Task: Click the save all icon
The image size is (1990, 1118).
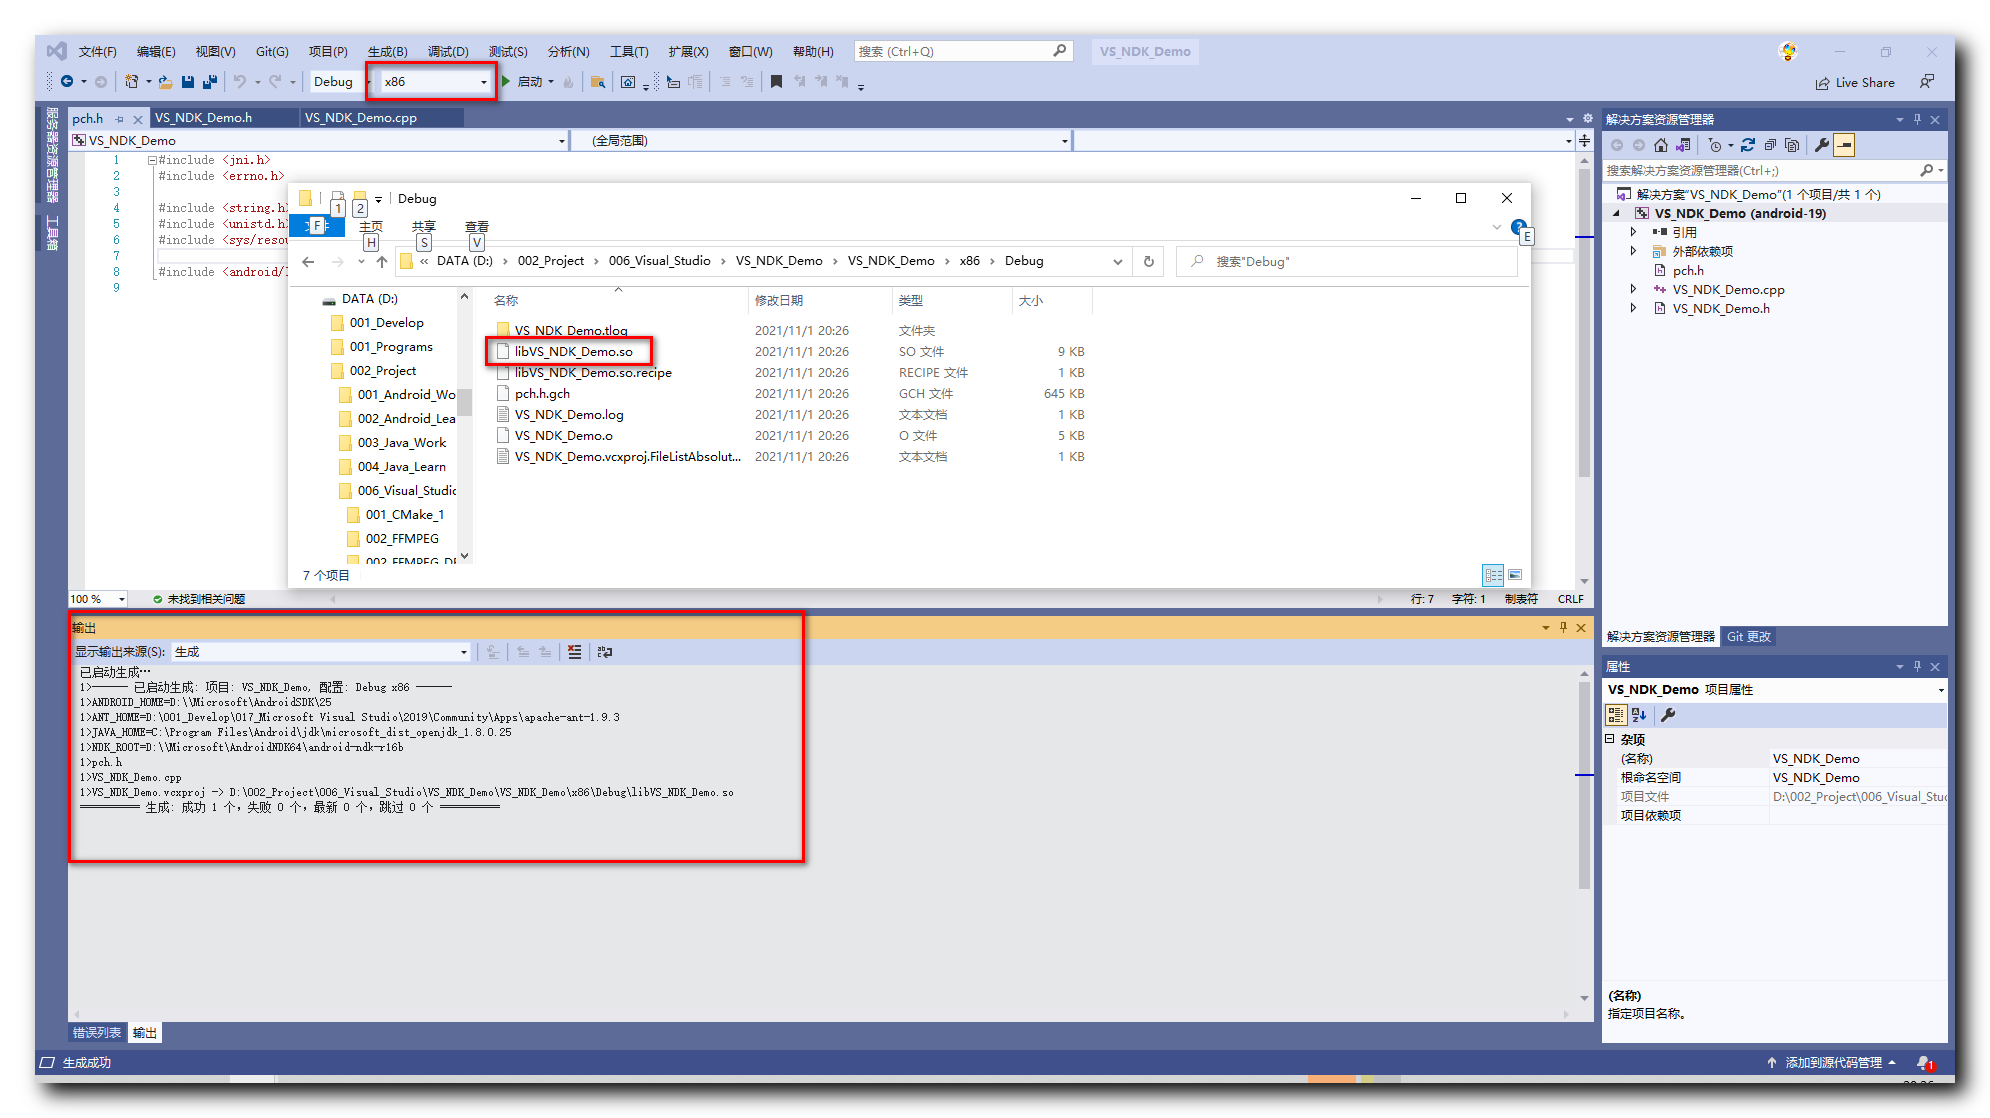Action: (x=210, y=82)
